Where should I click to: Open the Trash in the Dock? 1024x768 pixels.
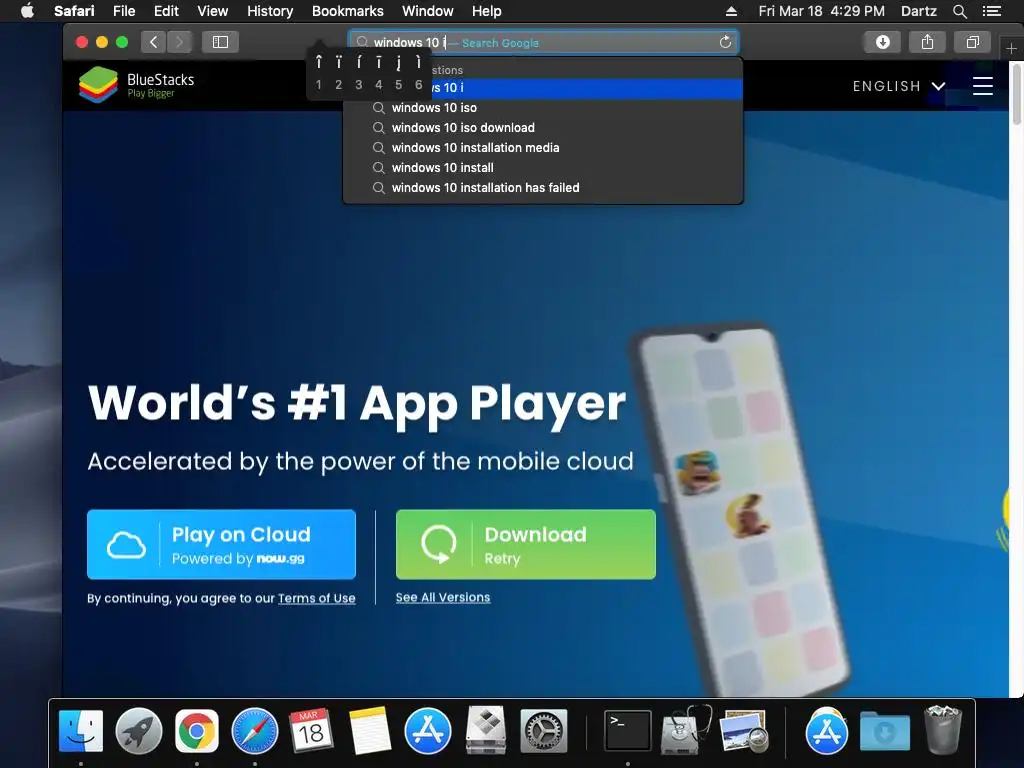click(942, 730)
